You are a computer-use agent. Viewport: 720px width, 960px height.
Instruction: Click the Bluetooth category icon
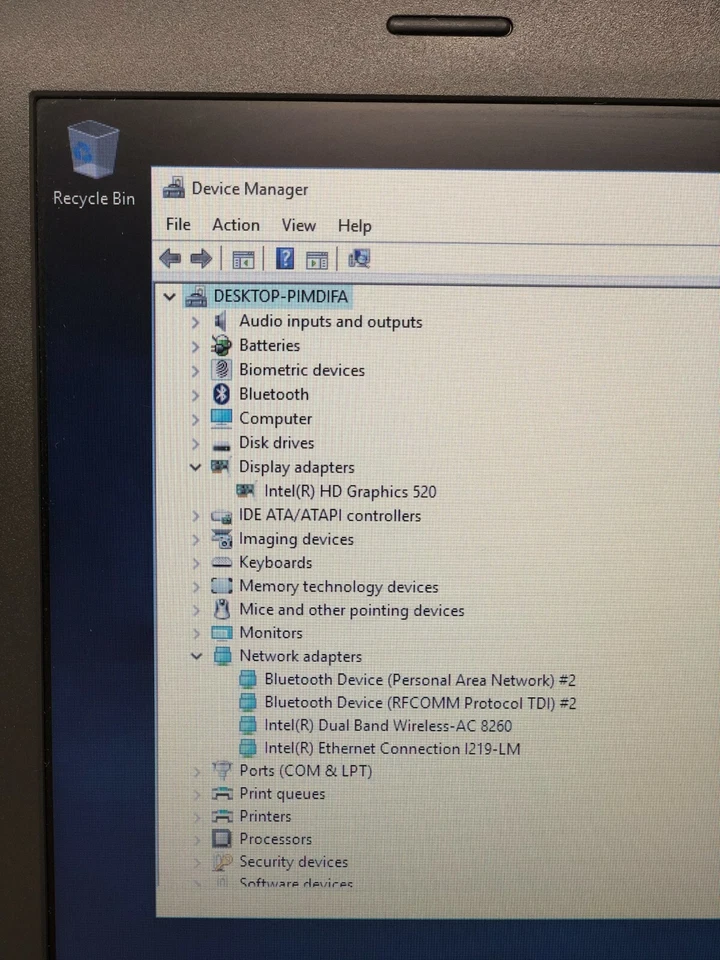pyautogui.click(x=221, y=394)
